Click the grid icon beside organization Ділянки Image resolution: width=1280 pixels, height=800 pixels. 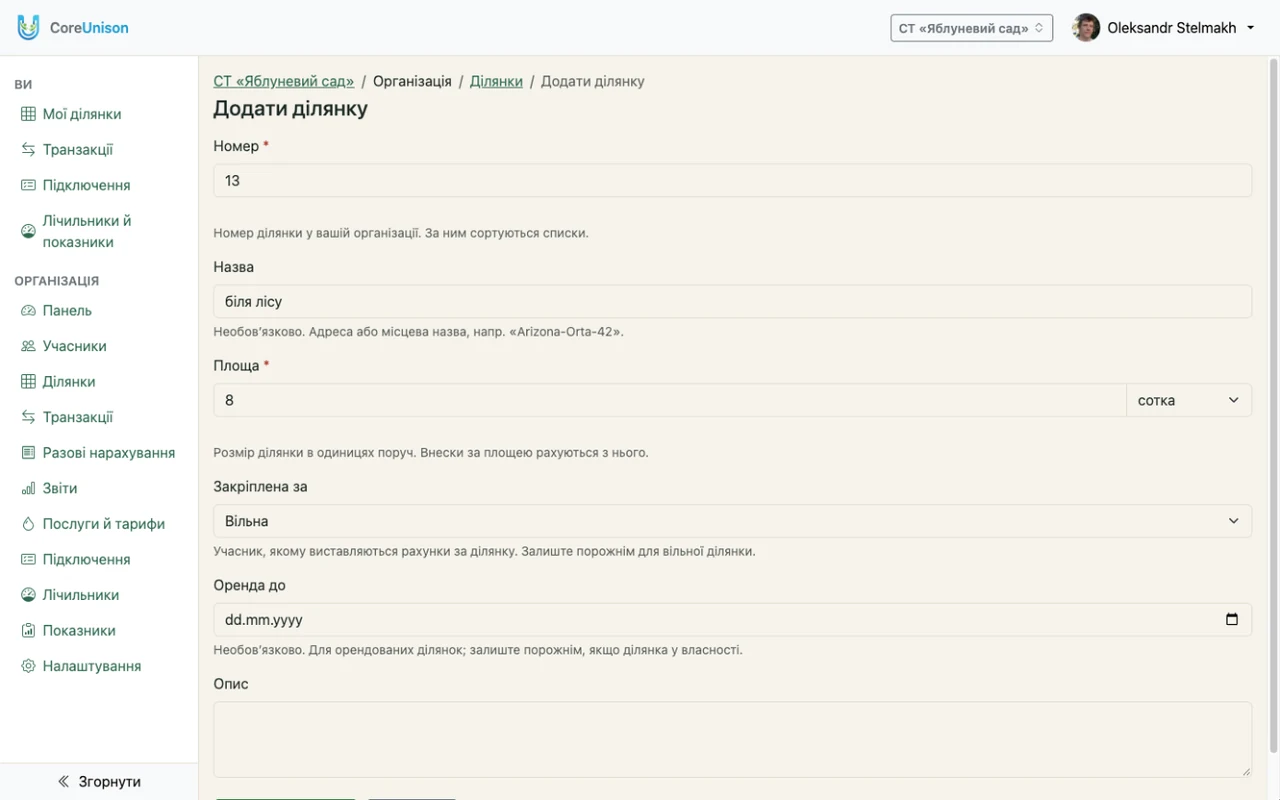point(28,381)
